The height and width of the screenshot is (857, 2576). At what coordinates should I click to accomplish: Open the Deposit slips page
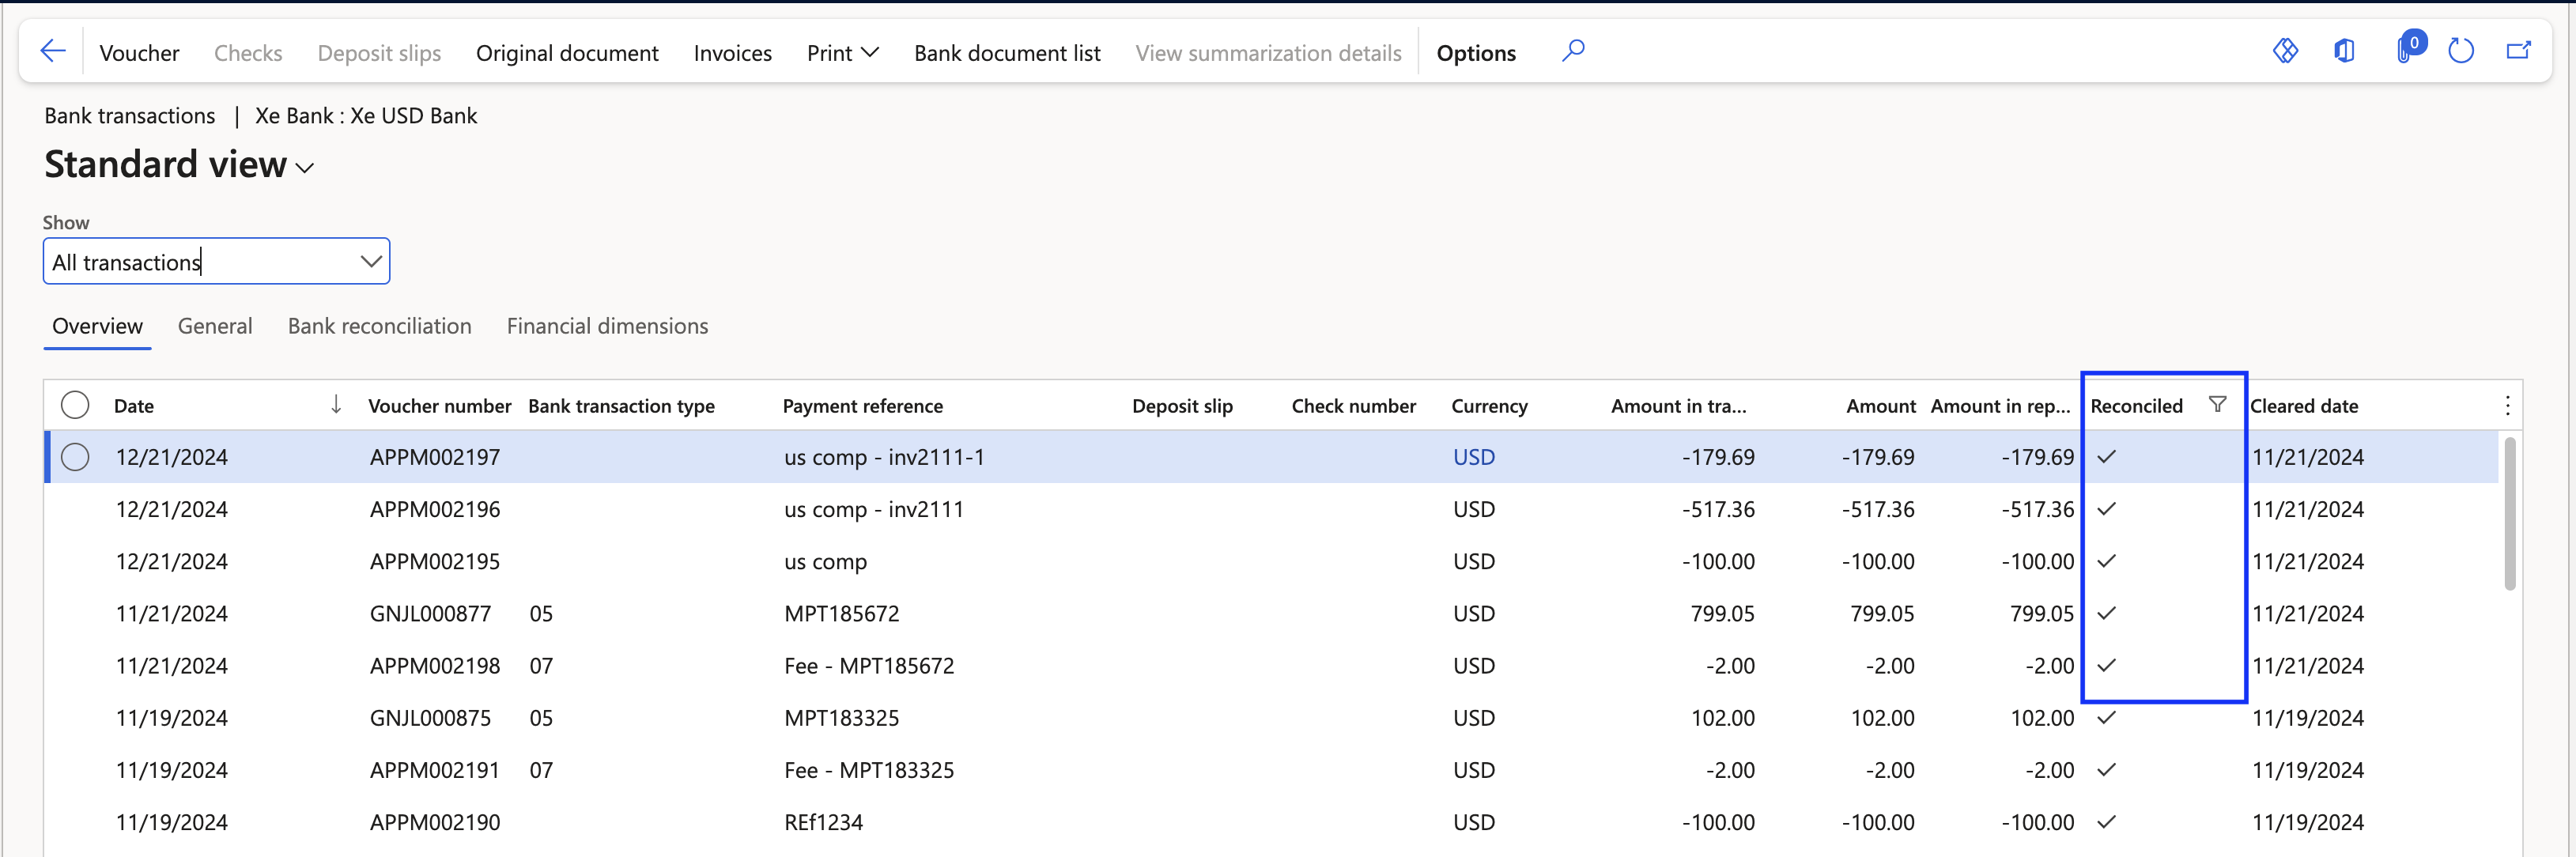coord(378,52)
